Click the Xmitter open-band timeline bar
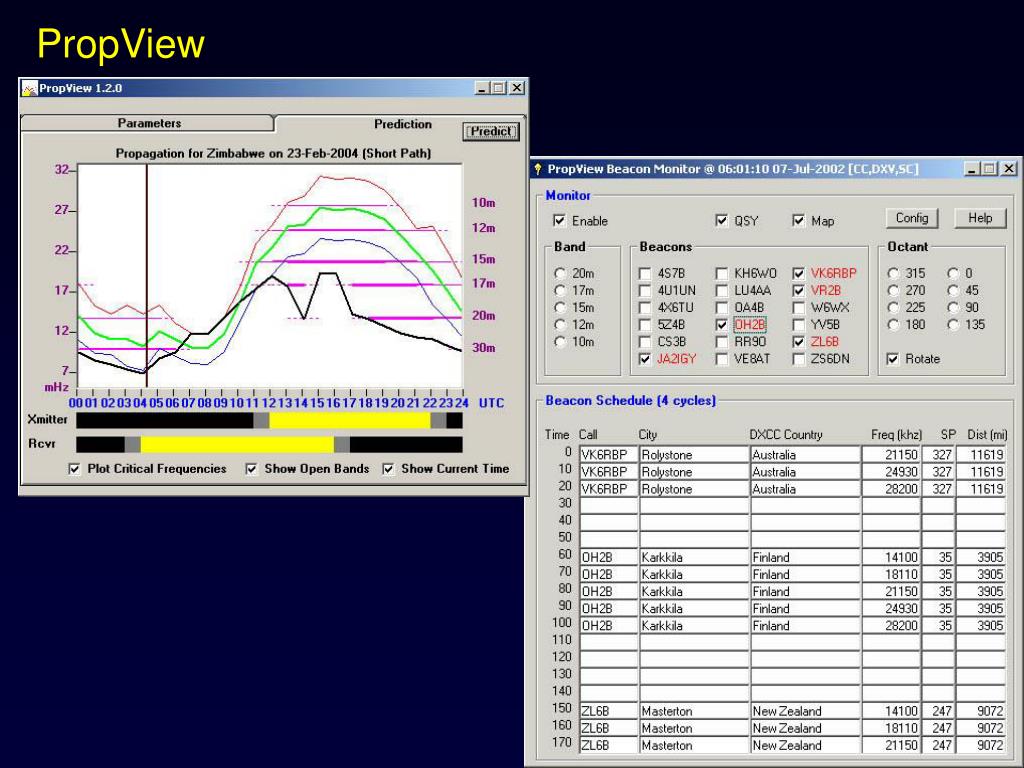The image size is (1024, 768). coord(269,421)
